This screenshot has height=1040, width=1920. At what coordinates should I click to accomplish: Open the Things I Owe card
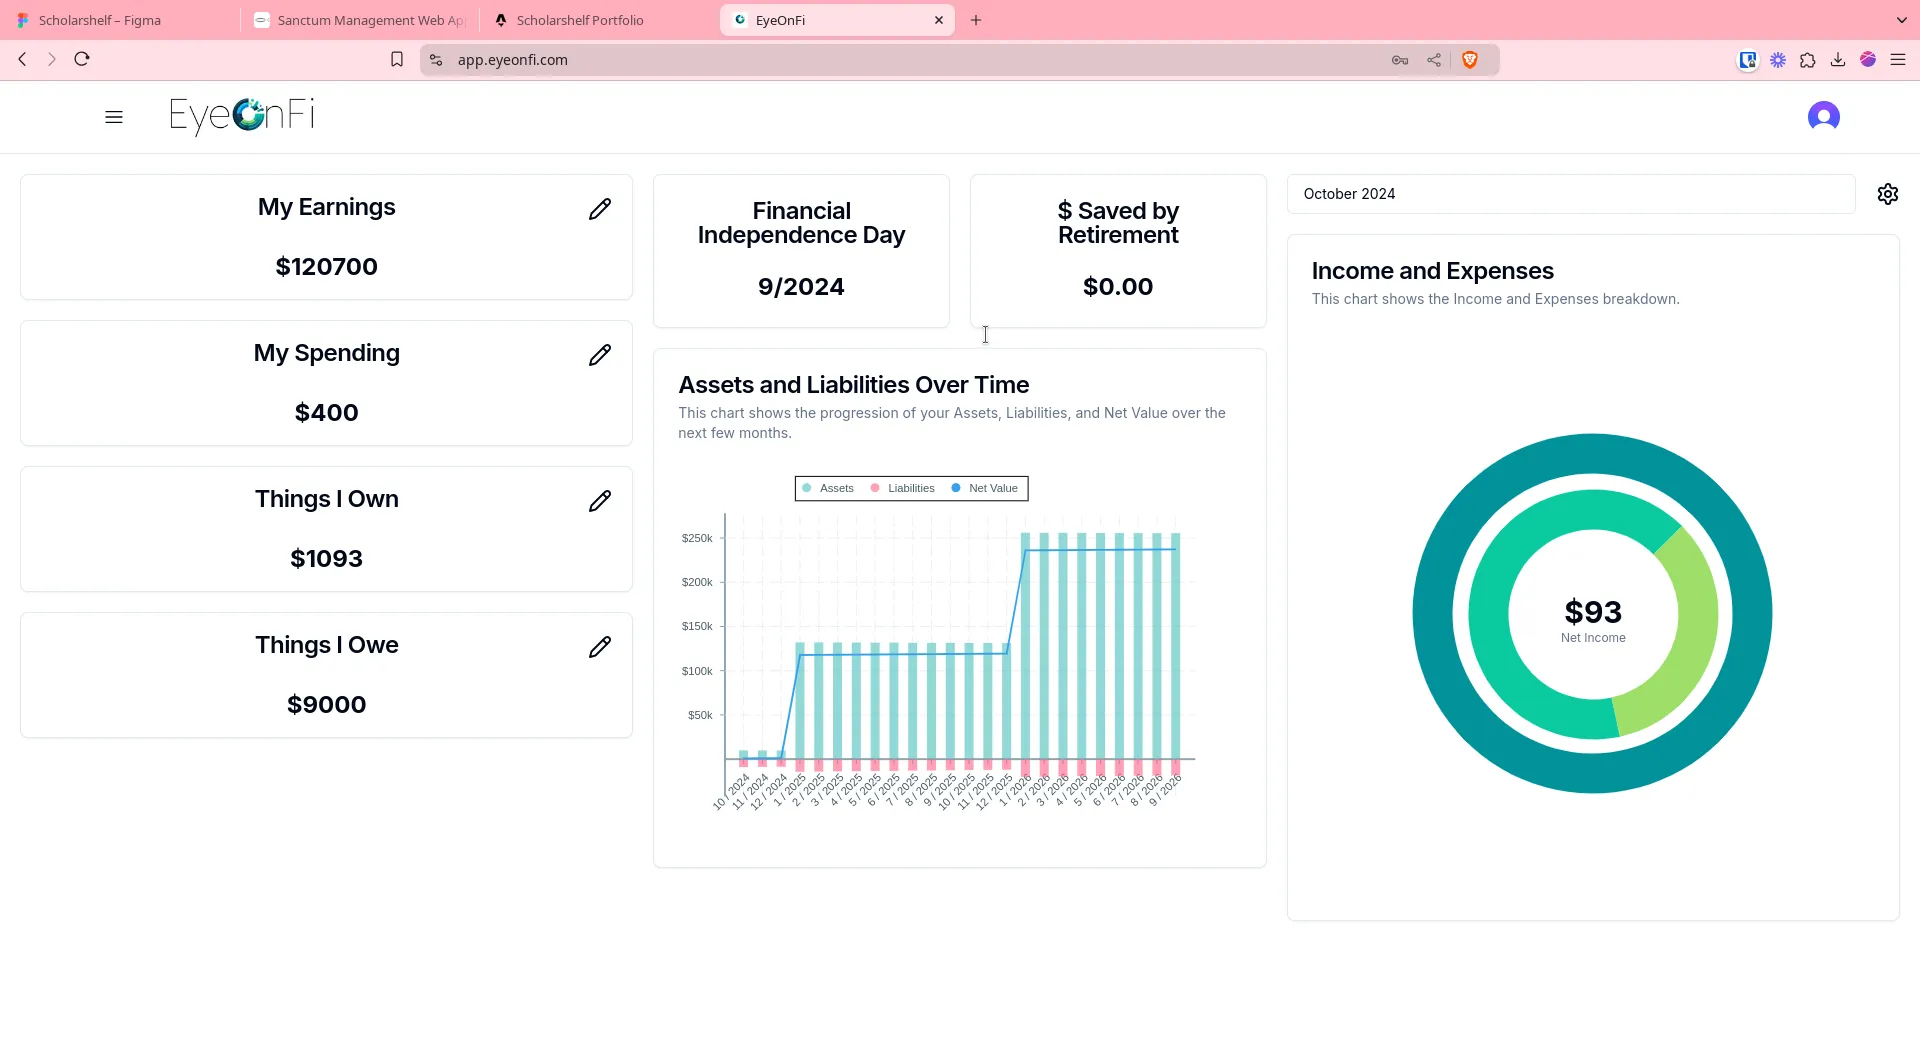(x=327, y=675)
